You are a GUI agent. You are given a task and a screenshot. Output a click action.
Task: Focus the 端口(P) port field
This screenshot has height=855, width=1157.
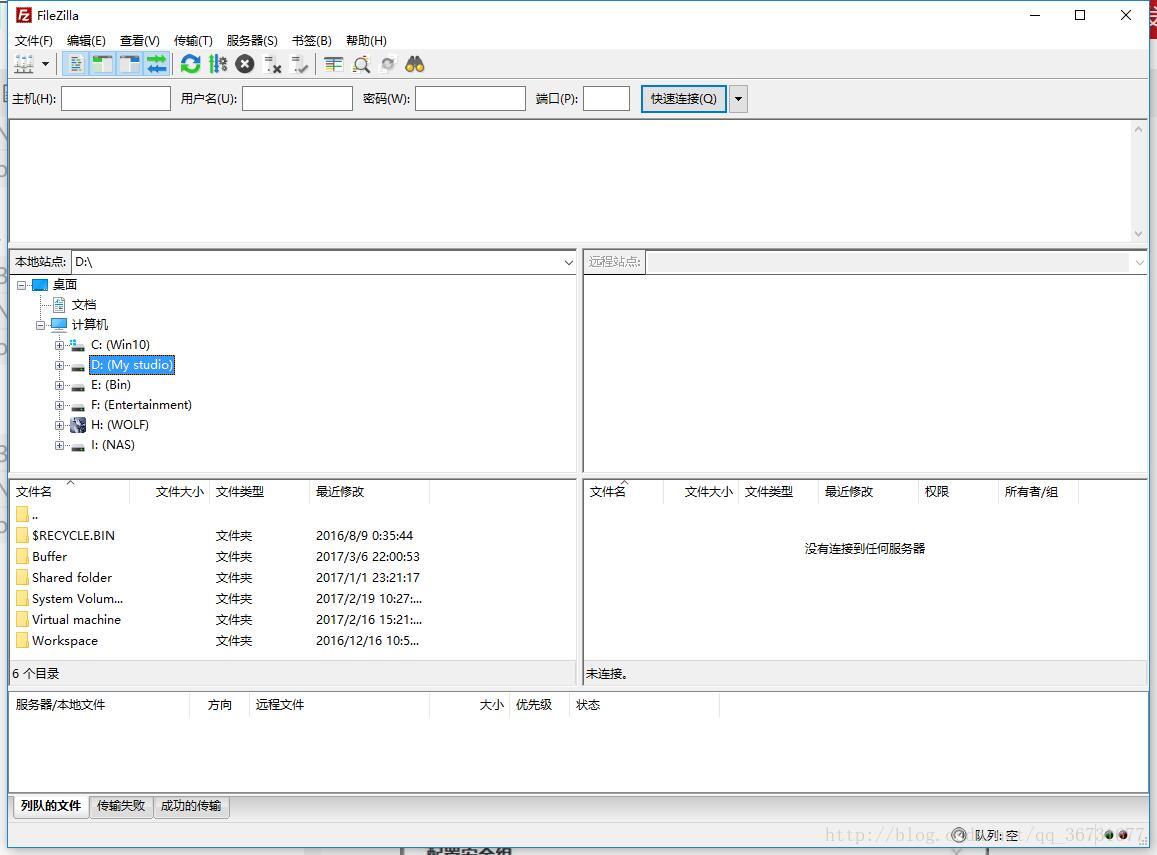pyautogui.click(x=606, y=99)
